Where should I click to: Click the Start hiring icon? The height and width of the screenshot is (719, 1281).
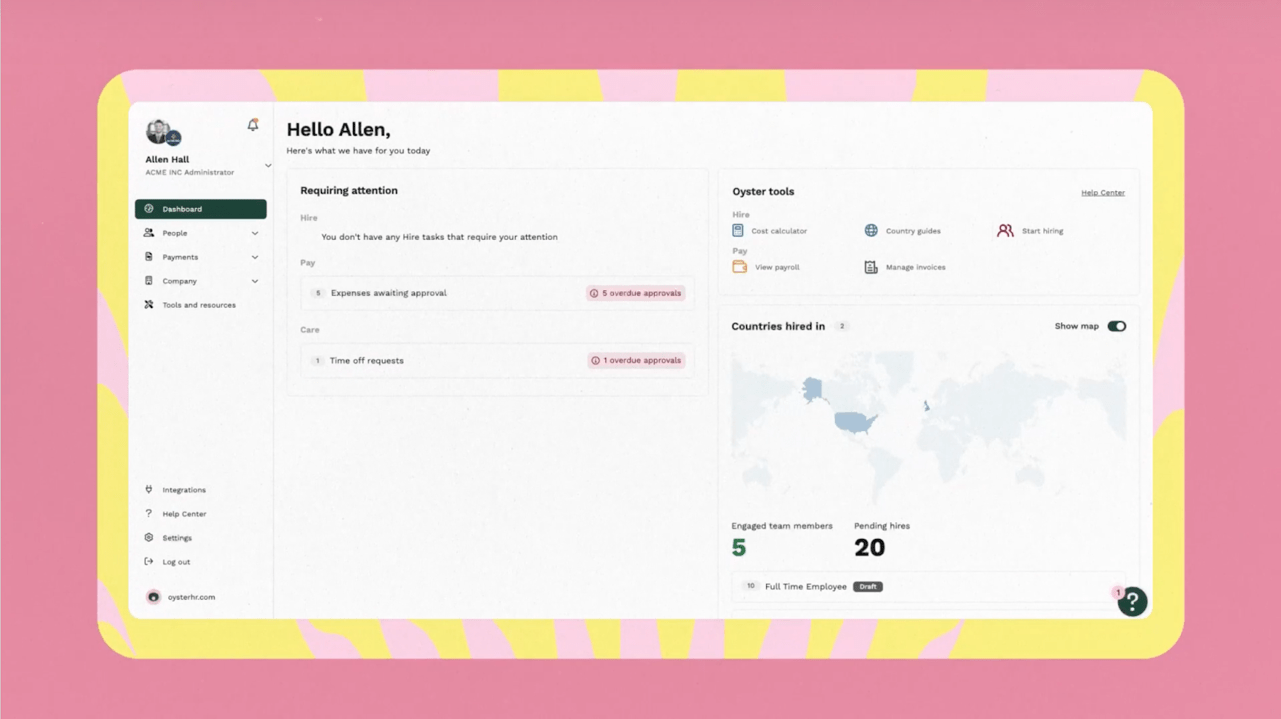[1003, 230]
